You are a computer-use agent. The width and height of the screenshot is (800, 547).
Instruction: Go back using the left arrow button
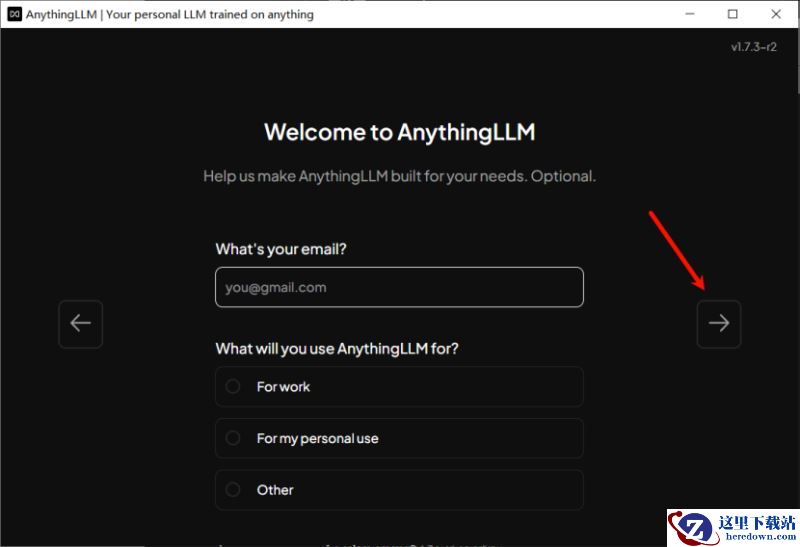point(81,324)
